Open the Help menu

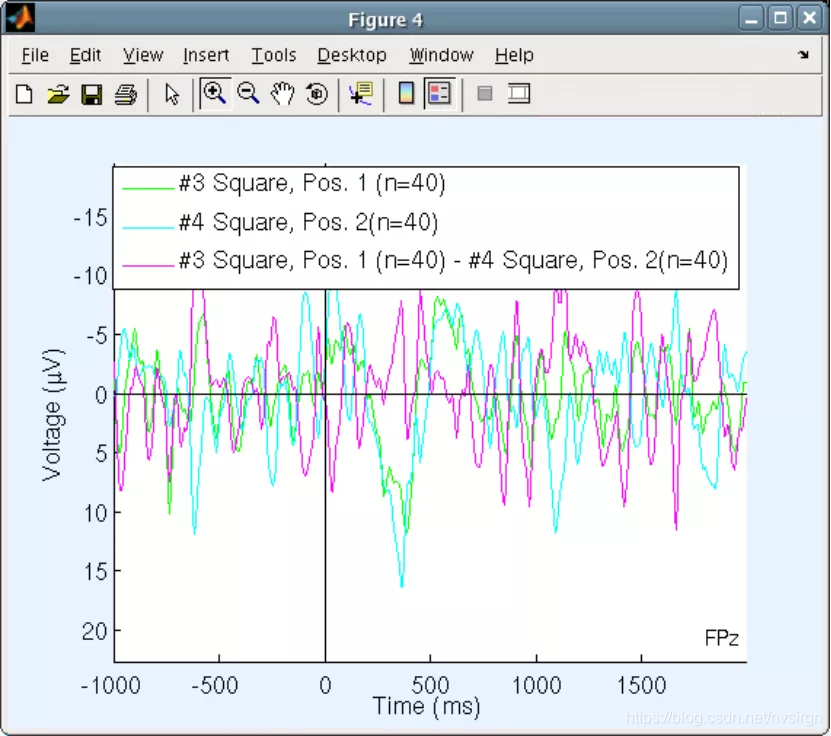point(514,55)
